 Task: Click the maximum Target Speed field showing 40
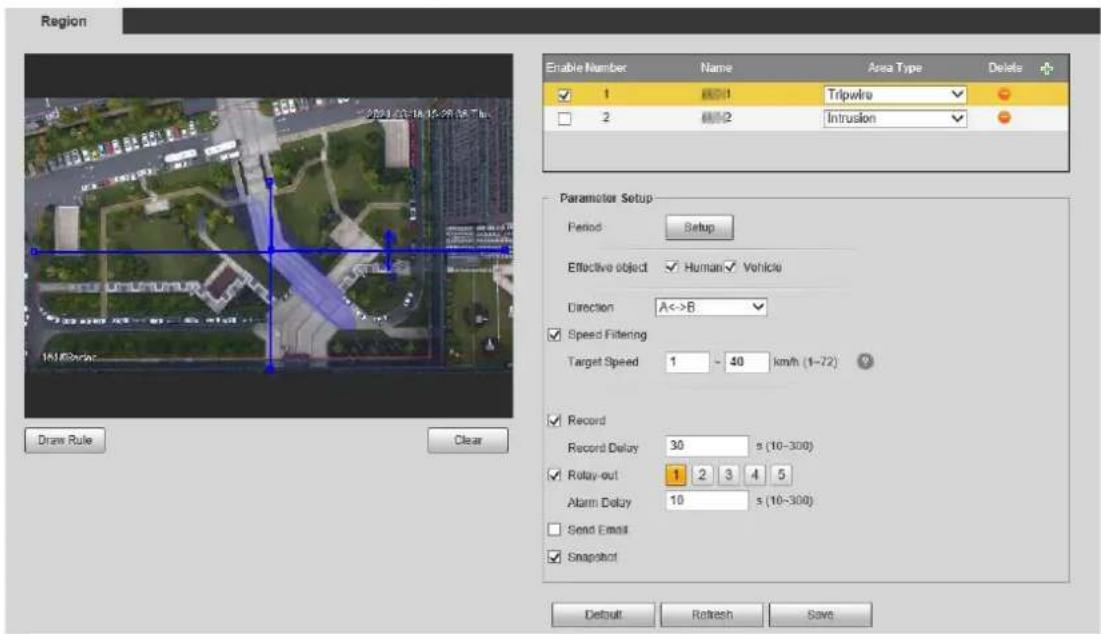747,362
